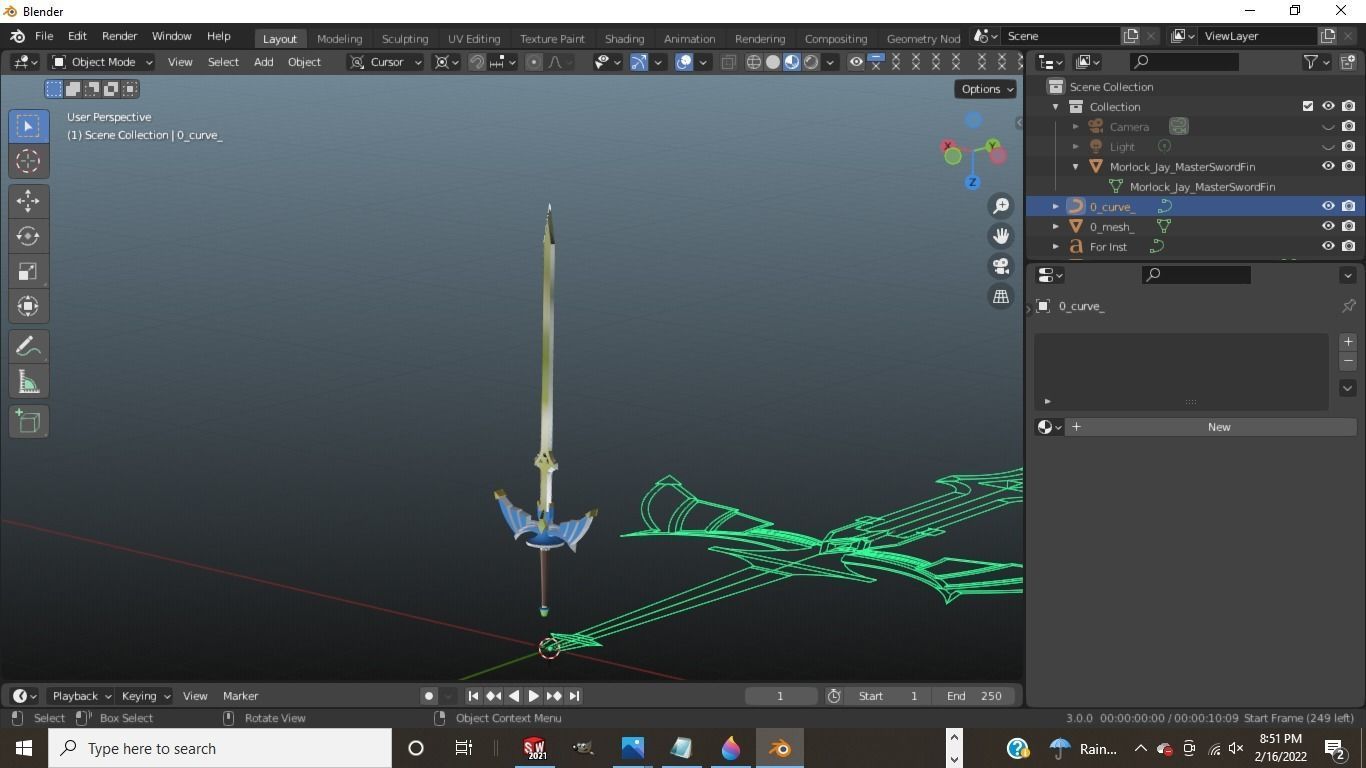Expand the 0_mesh_ outliner item
Screen dimensions: 1366x768
click(x=1055, y=226)
